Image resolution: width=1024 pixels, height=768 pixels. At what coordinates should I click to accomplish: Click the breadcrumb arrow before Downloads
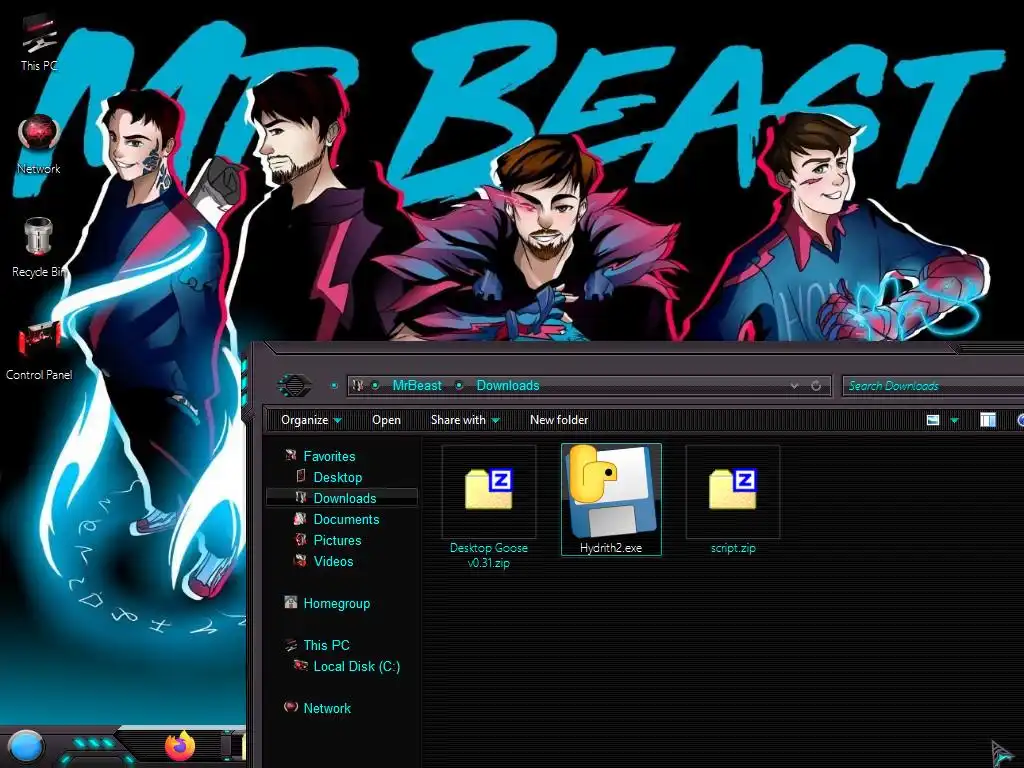(459, 385)
